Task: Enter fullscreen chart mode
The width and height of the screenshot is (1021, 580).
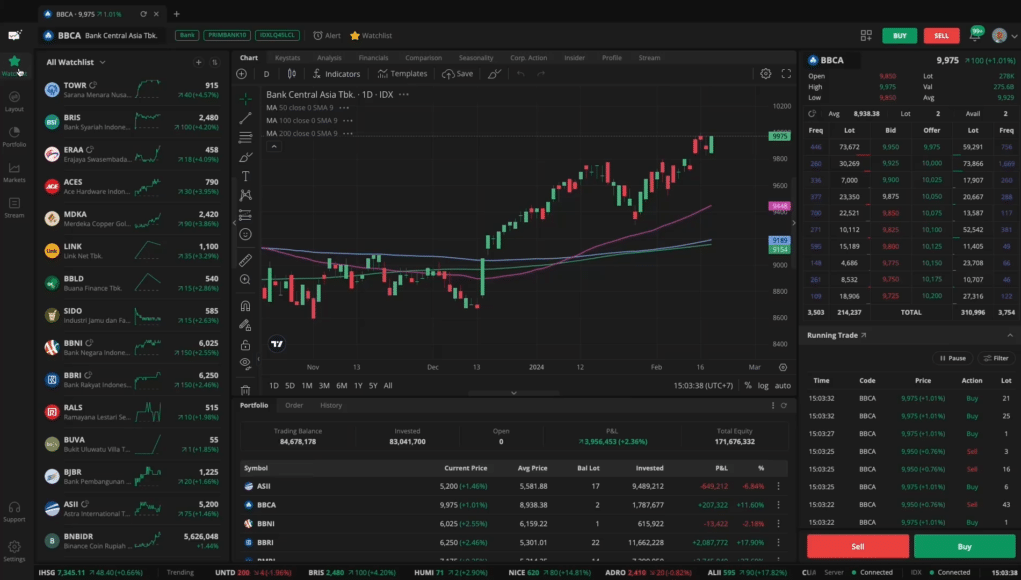Action: click(786, 74)
